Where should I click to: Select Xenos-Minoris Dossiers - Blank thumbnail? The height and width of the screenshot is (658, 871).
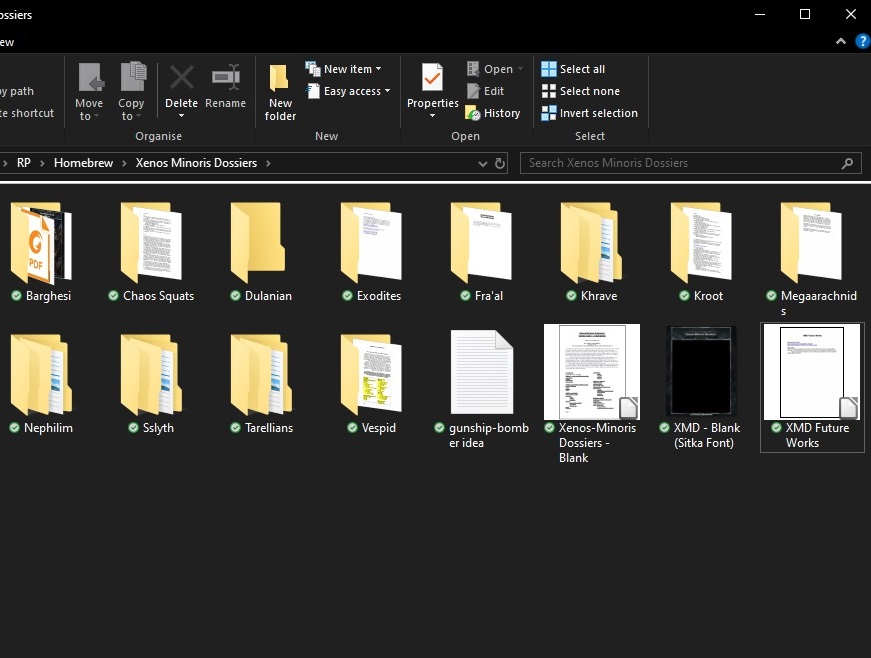[592, 372]
